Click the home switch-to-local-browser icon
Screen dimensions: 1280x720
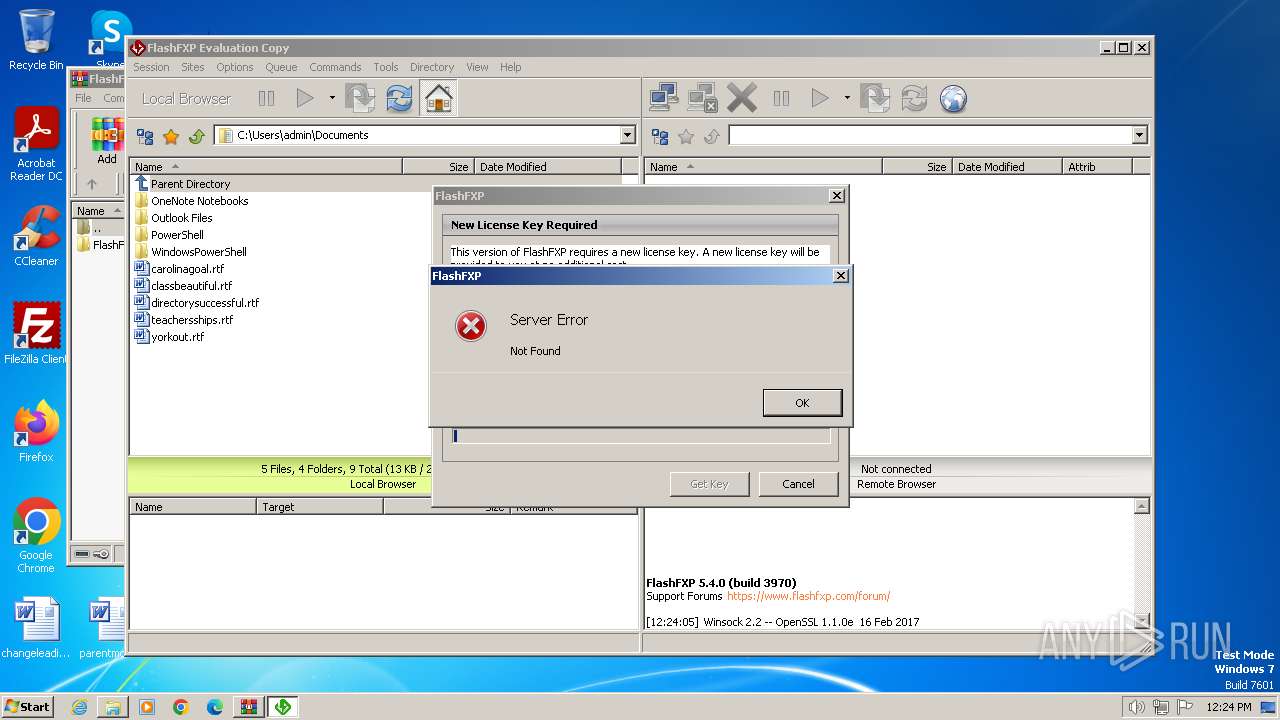(x=439, y=98)
